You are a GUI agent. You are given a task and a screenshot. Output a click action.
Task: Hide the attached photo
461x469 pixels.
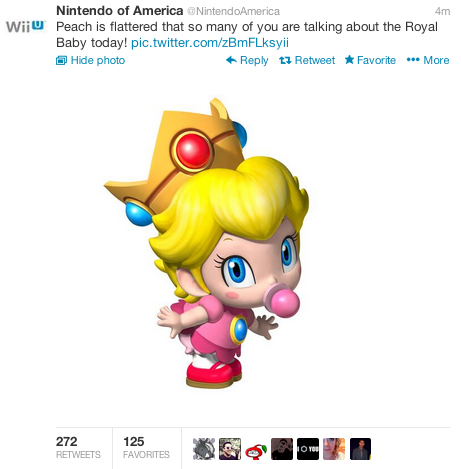click(x=91, y=60)
